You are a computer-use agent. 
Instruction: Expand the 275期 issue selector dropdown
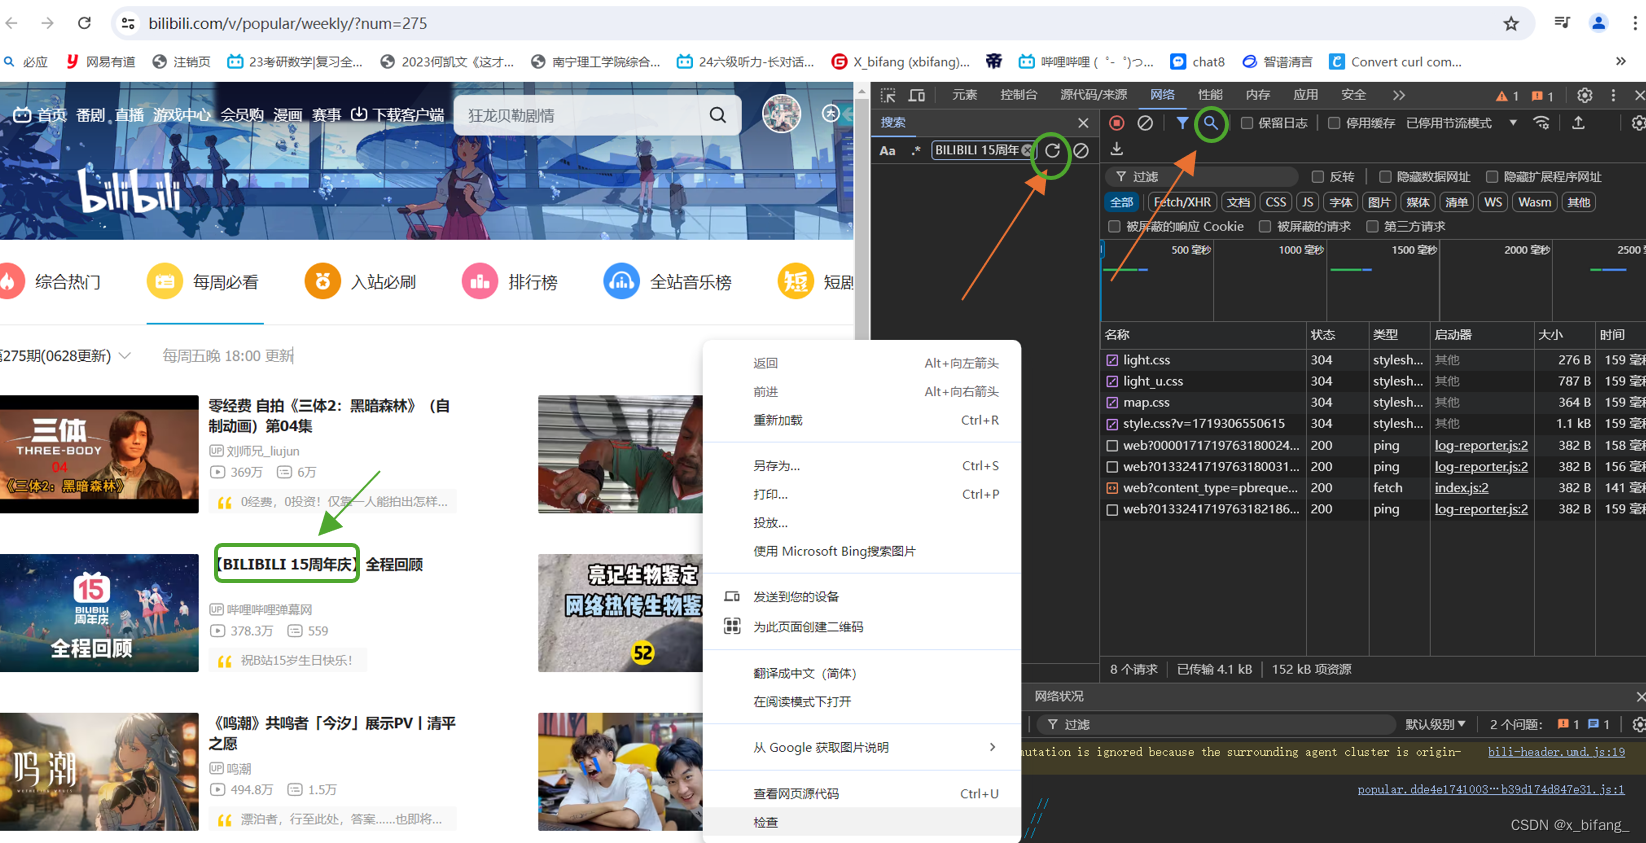125,356
